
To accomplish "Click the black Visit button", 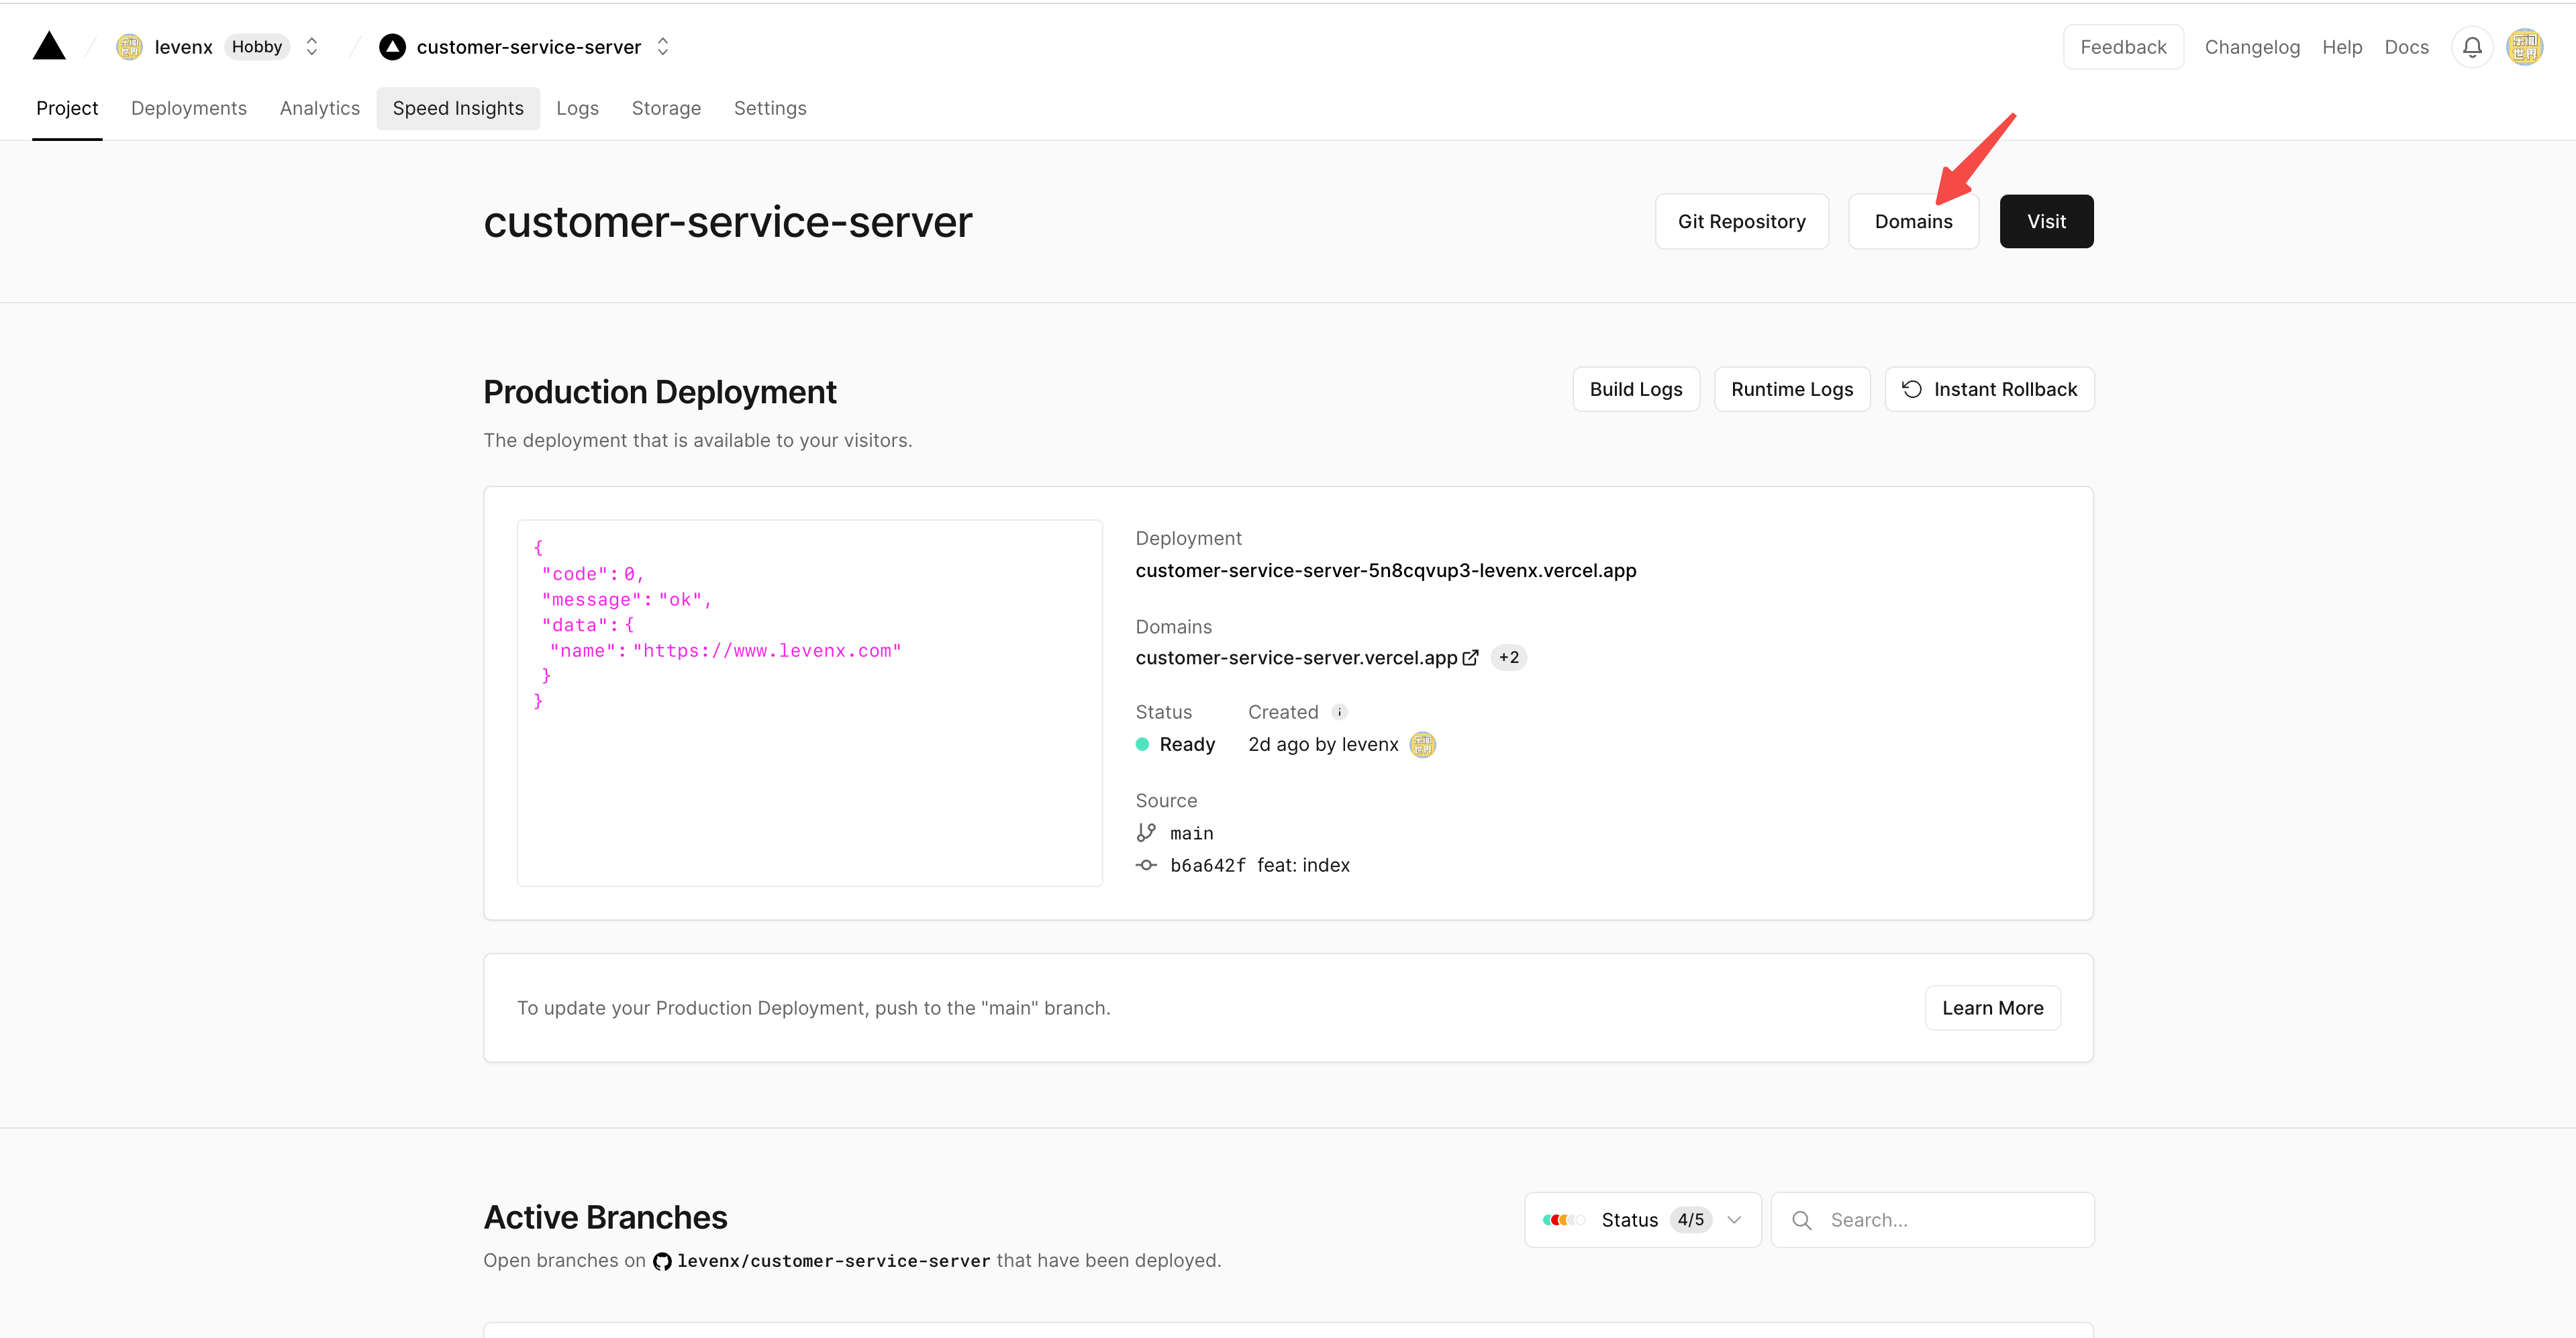I will pyautogui.click(x=2046, y=221).
